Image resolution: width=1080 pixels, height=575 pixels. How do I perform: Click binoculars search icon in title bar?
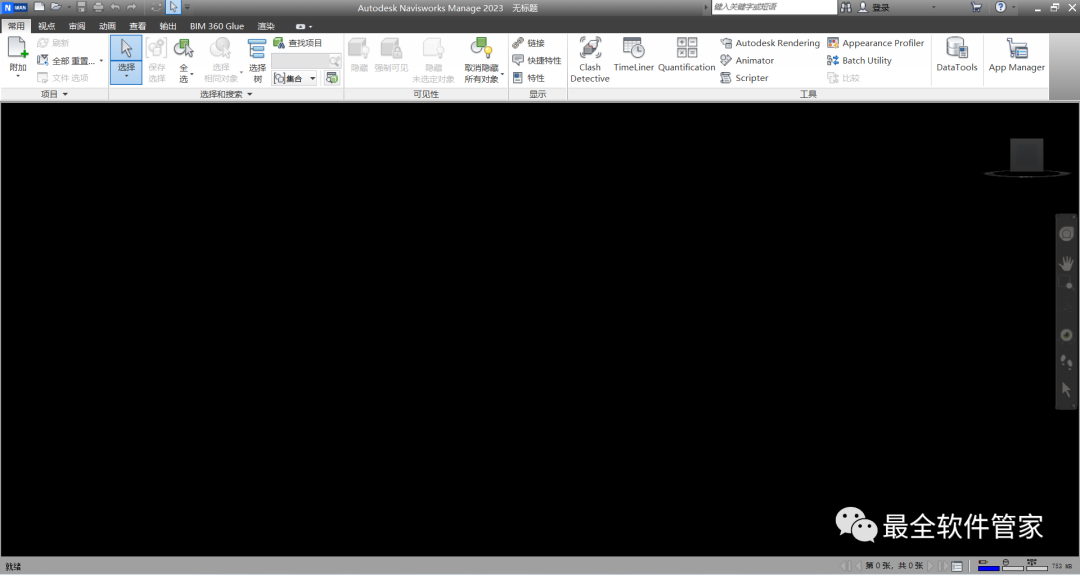tap(846, 7)
